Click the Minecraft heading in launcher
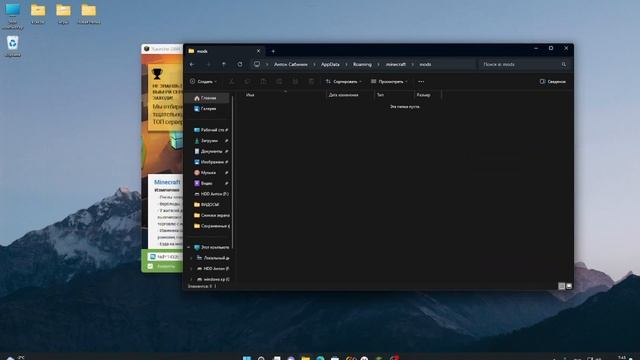Image resolution: width=640 pixels, height=360 pixels. [x=167, y=182]
